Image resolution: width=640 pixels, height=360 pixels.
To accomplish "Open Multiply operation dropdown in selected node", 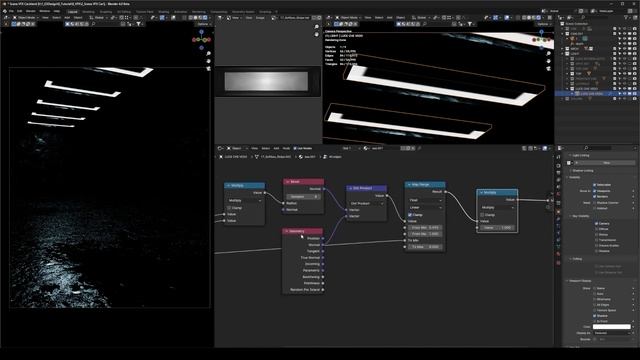I will 497,207.
